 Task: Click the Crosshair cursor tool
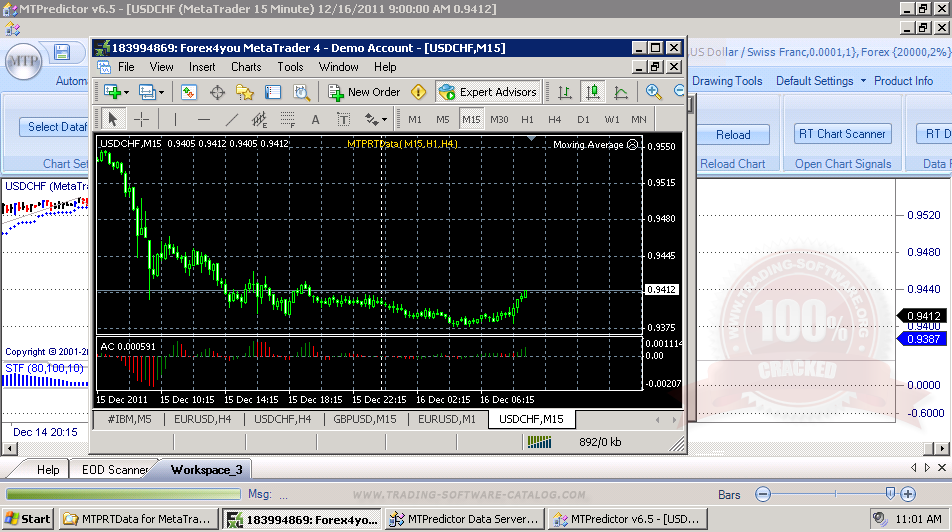(x=142, y=119)
